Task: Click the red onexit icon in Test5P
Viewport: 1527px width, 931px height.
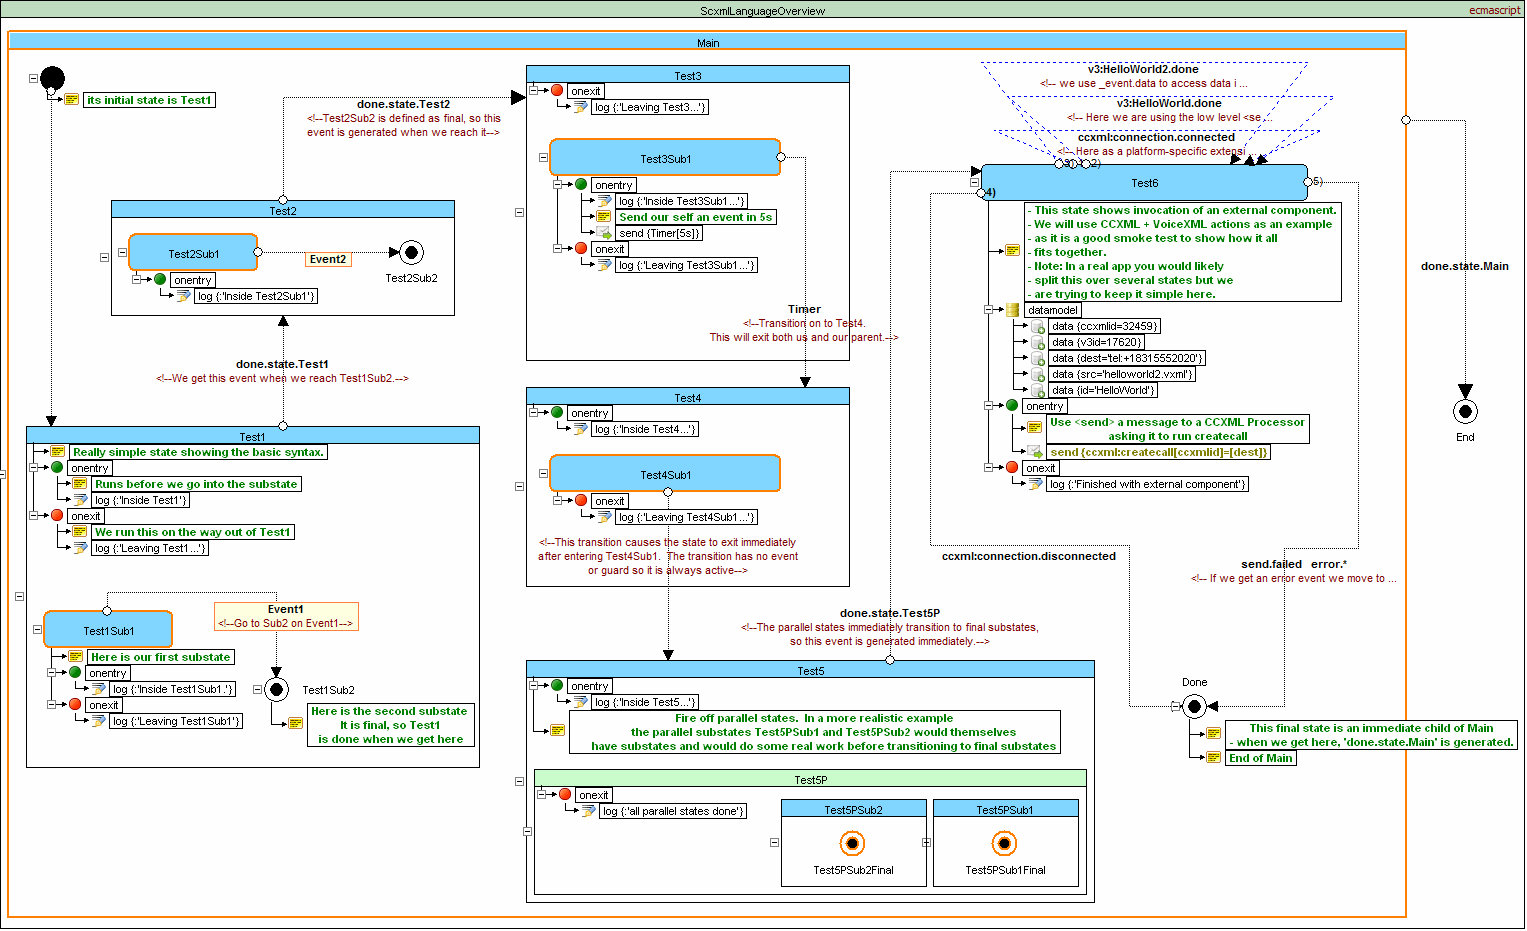Action: click(x=565, y=794)
